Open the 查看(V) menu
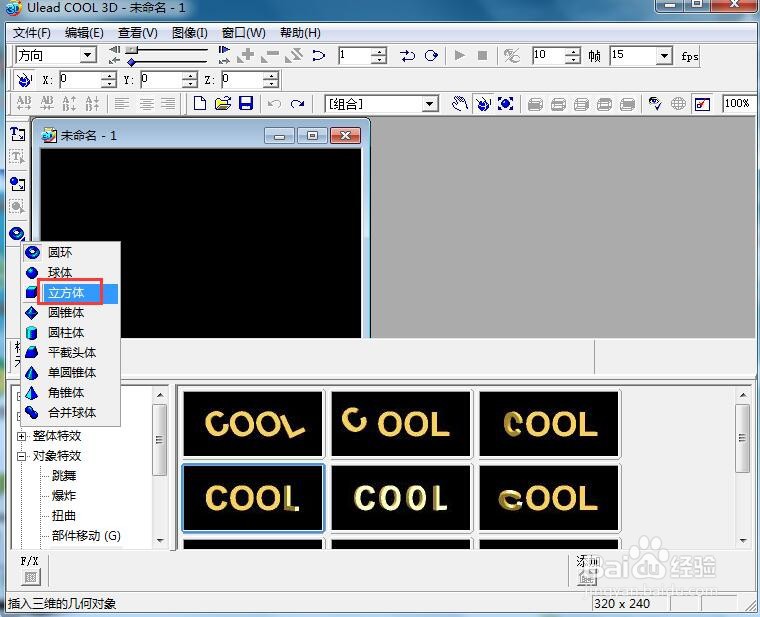This screenshot has width=760, height=617. pos(138,33)
